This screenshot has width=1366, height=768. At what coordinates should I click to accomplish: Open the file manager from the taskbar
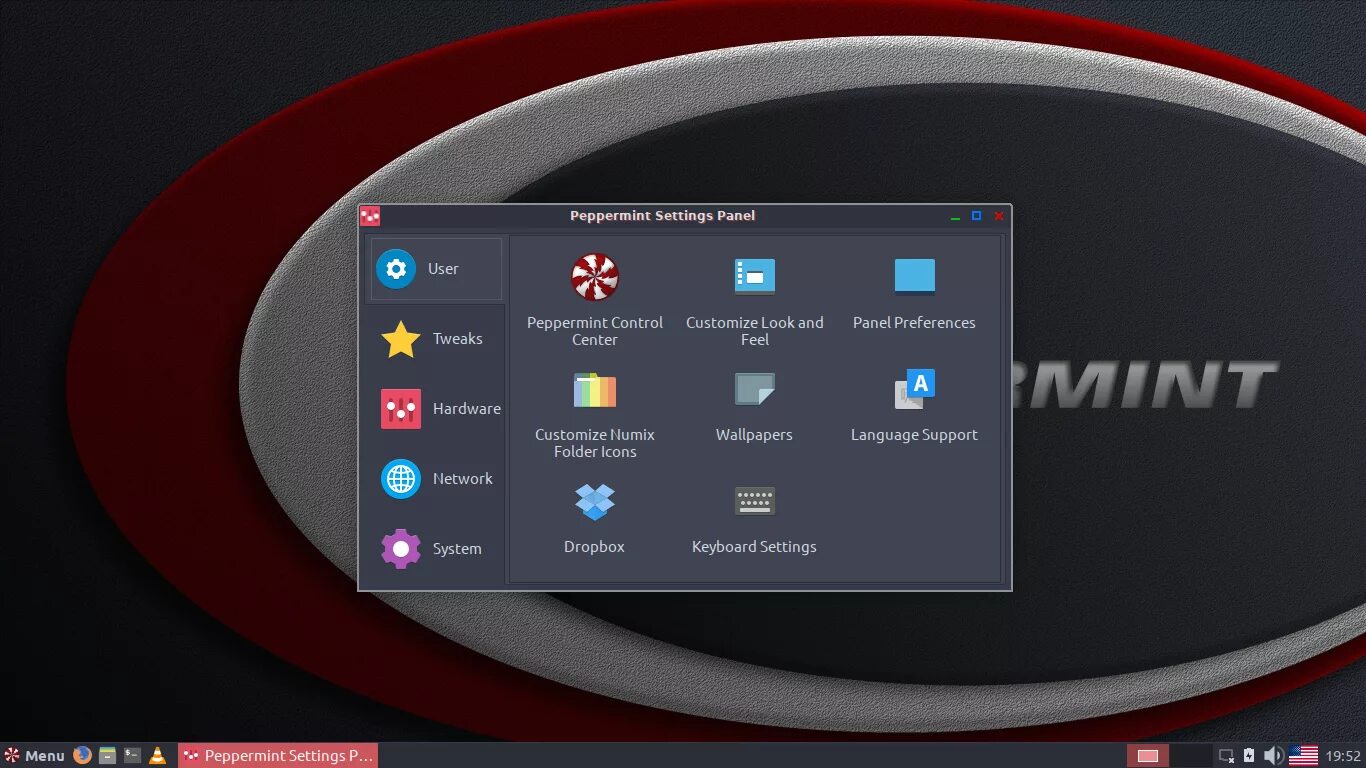coord(106,755)
